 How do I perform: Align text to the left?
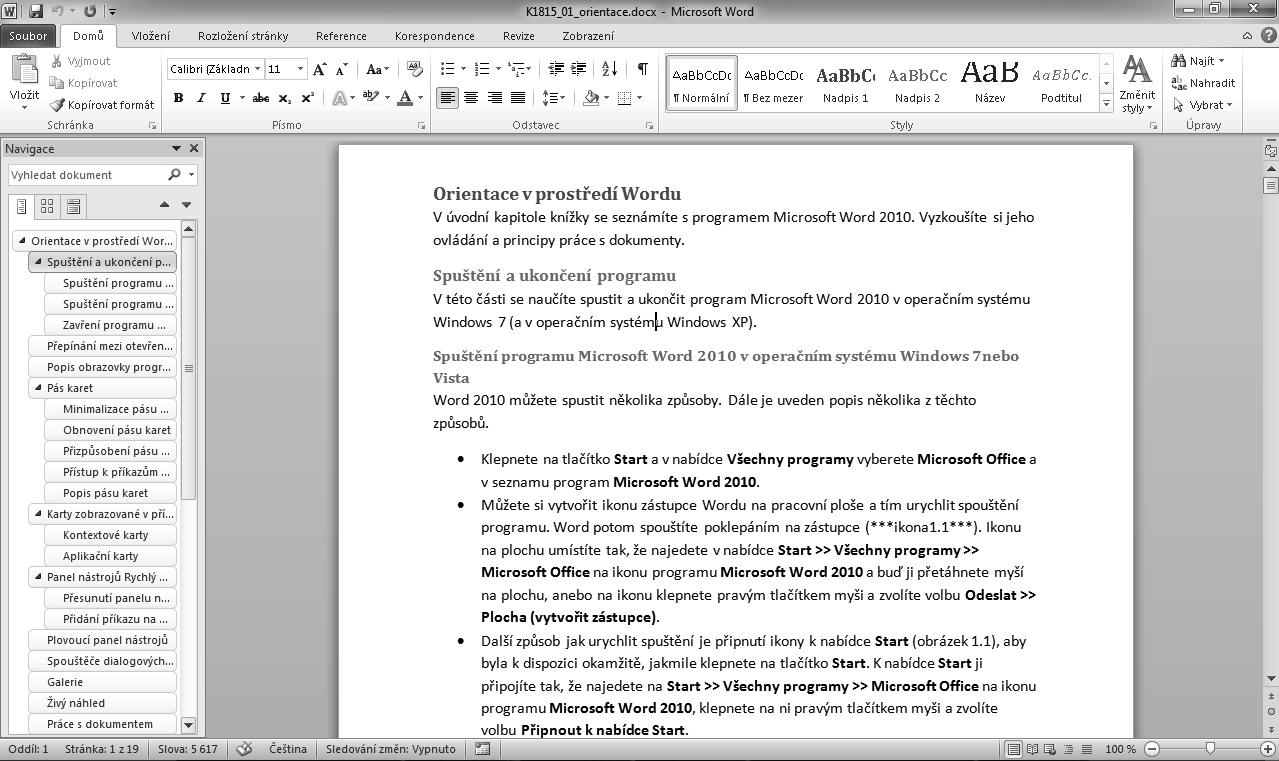(447, 98)
